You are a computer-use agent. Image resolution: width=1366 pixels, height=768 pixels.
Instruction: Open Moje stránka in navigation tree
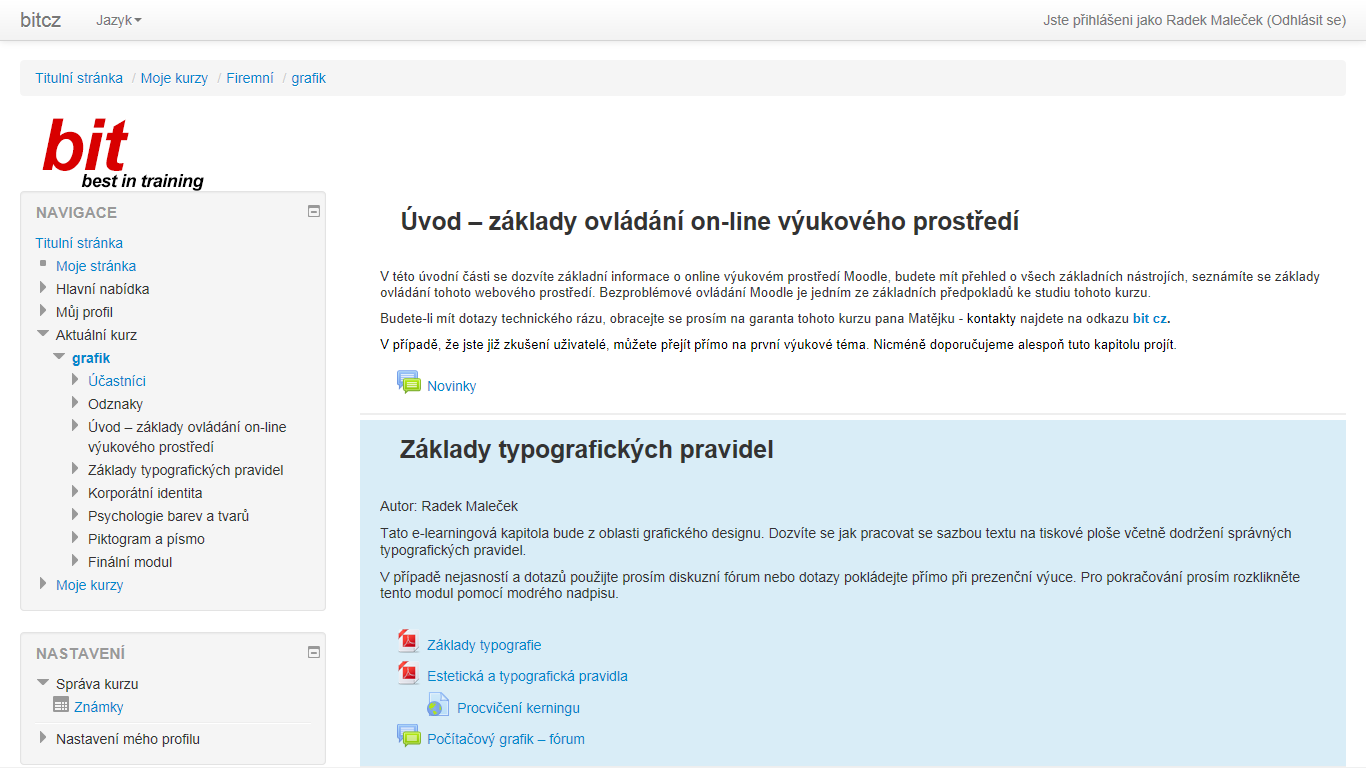[x=96, y=266]
